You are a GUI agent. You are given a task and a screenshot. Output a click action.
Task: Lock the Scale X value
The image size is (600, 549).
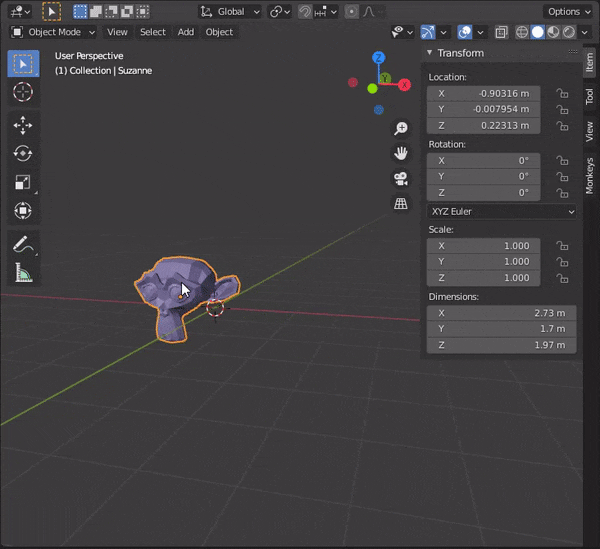(562, 246)
